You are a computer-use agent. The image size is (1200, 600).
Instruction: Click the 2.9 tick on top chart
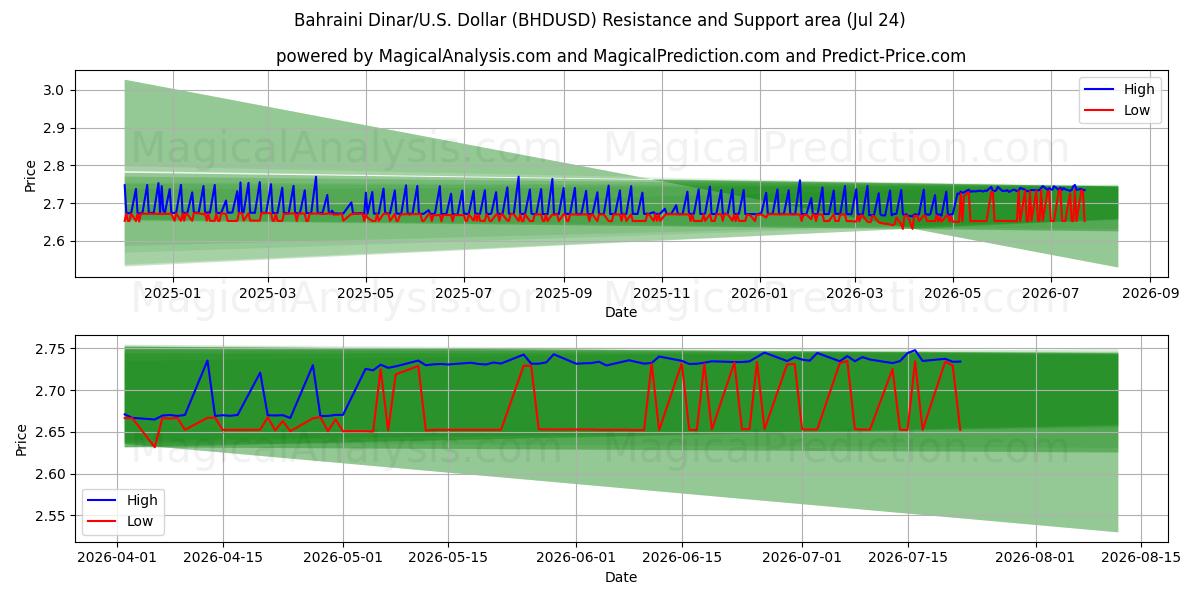point(56,128)
